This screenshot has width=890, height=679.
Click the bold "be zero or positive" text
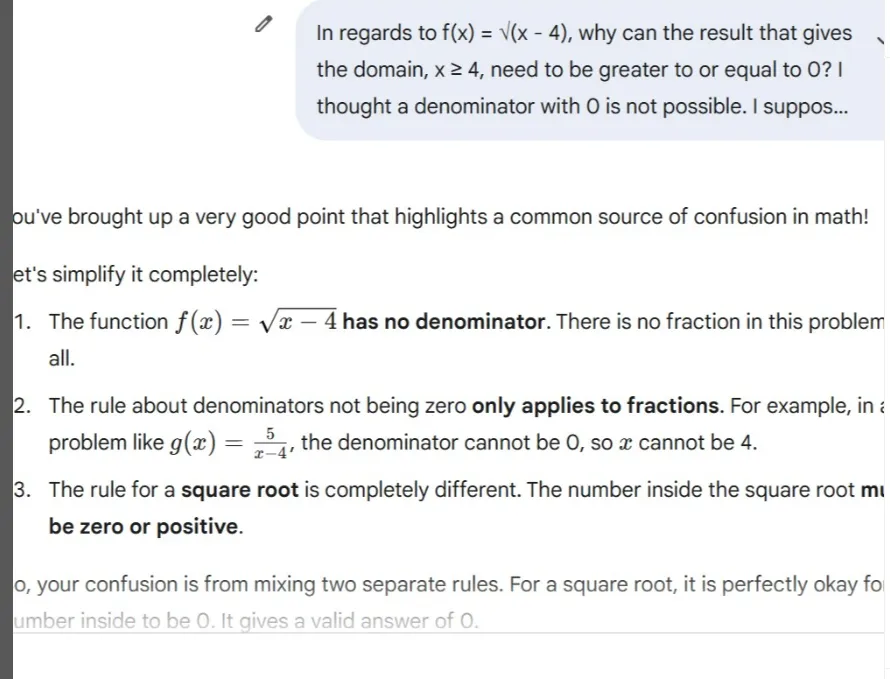145,526
